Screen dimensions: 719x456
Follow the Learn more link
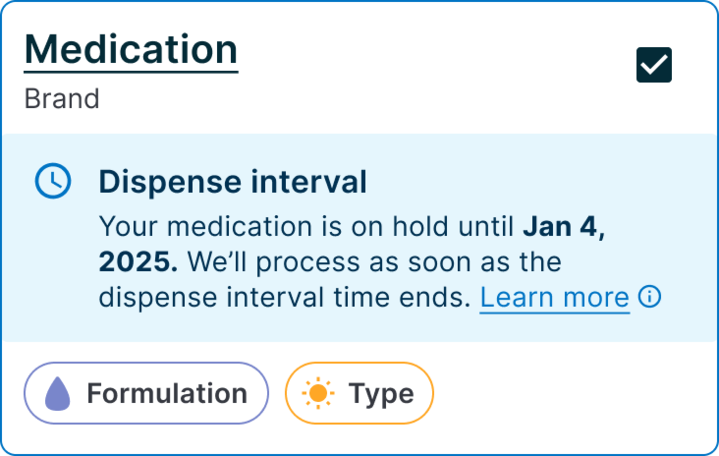(x=554, y=298)
